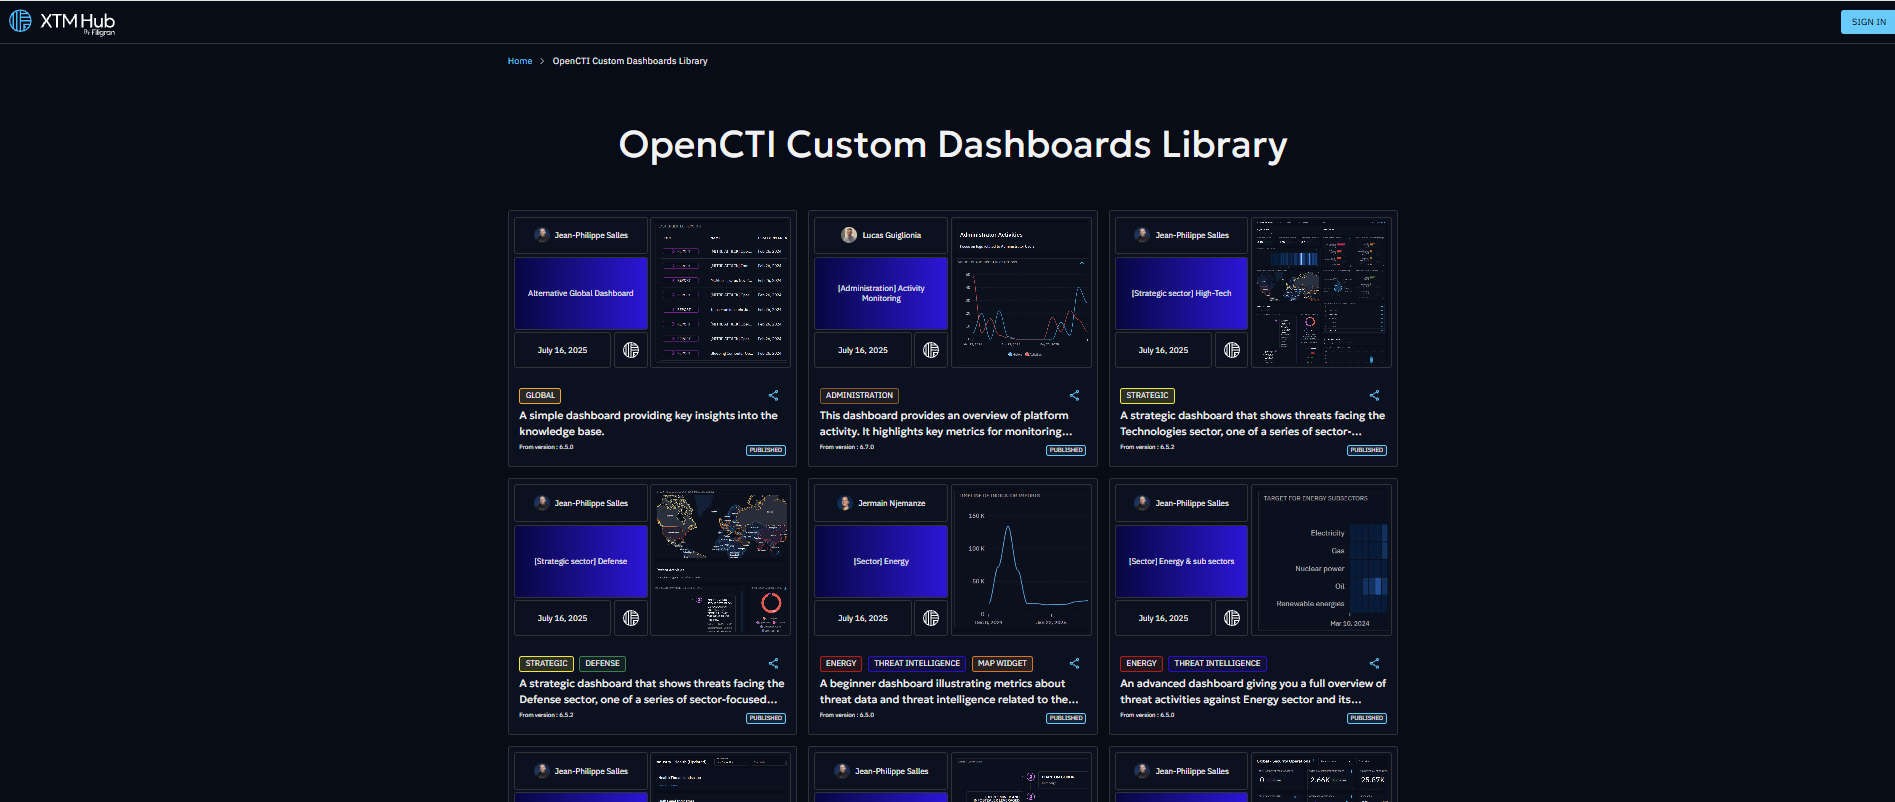This screenshot has width=1895, height=802.
Task: Click the GLOBAL tag
Action: click(540, 395)
